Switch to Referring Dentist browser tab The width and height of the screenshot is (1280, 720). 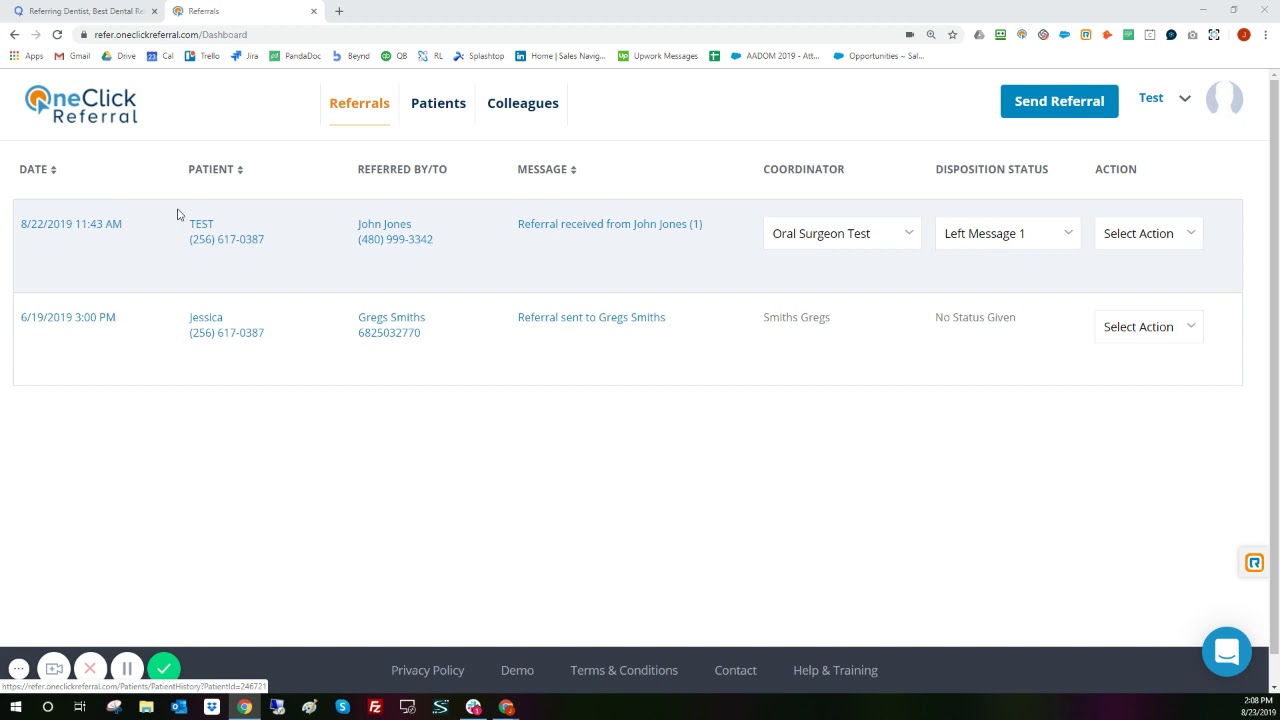(85, 11)
